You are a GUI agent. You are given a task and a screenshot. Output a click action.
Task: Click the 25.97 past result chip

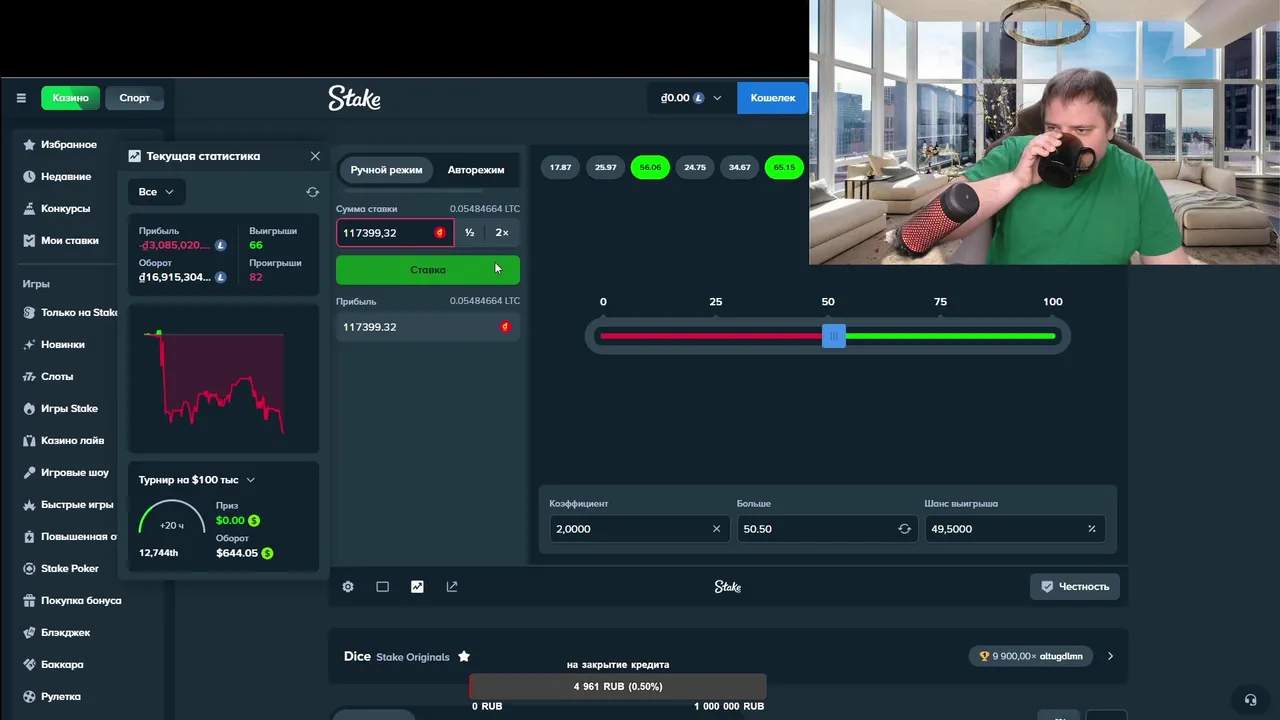coord(605,168)
